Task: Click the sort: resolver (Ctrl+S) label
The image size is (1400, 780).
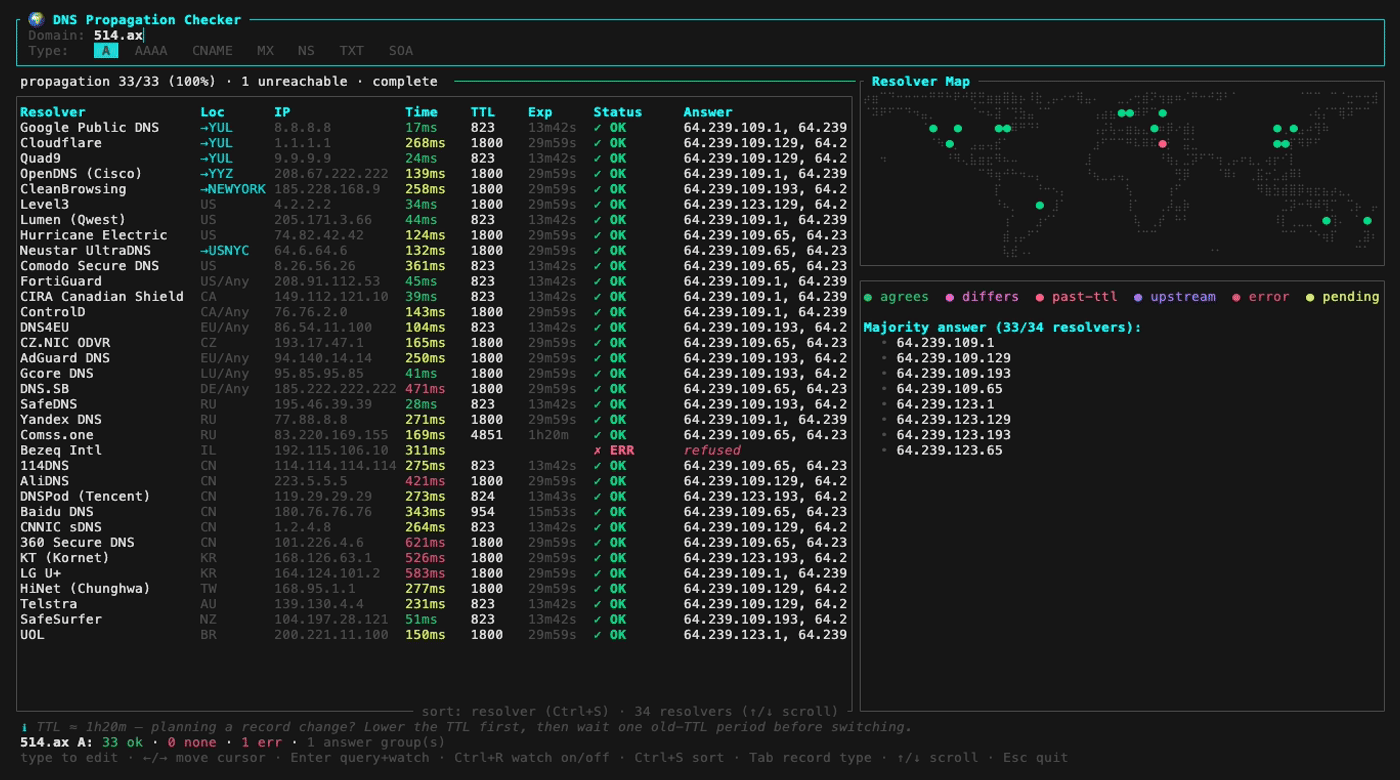Action: coord(515,712)
